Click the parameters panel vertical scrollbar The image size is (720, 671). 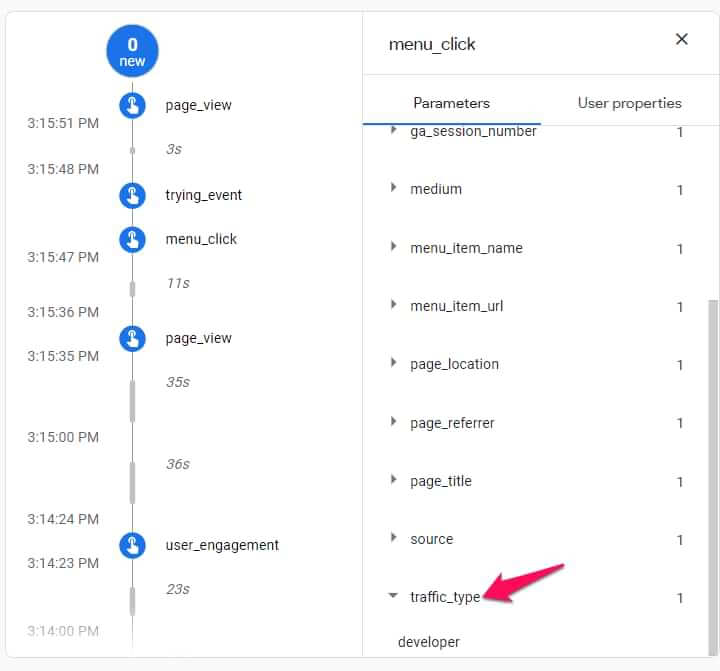coord(713,450)
